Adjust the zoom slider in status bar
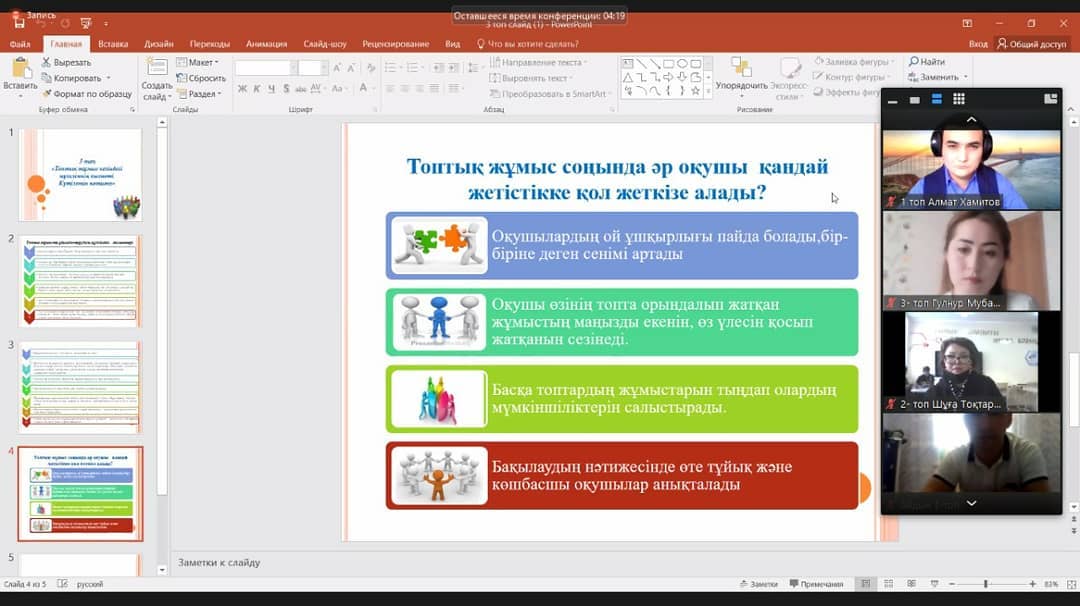1080x606 pixels. (x=986, y=584)
